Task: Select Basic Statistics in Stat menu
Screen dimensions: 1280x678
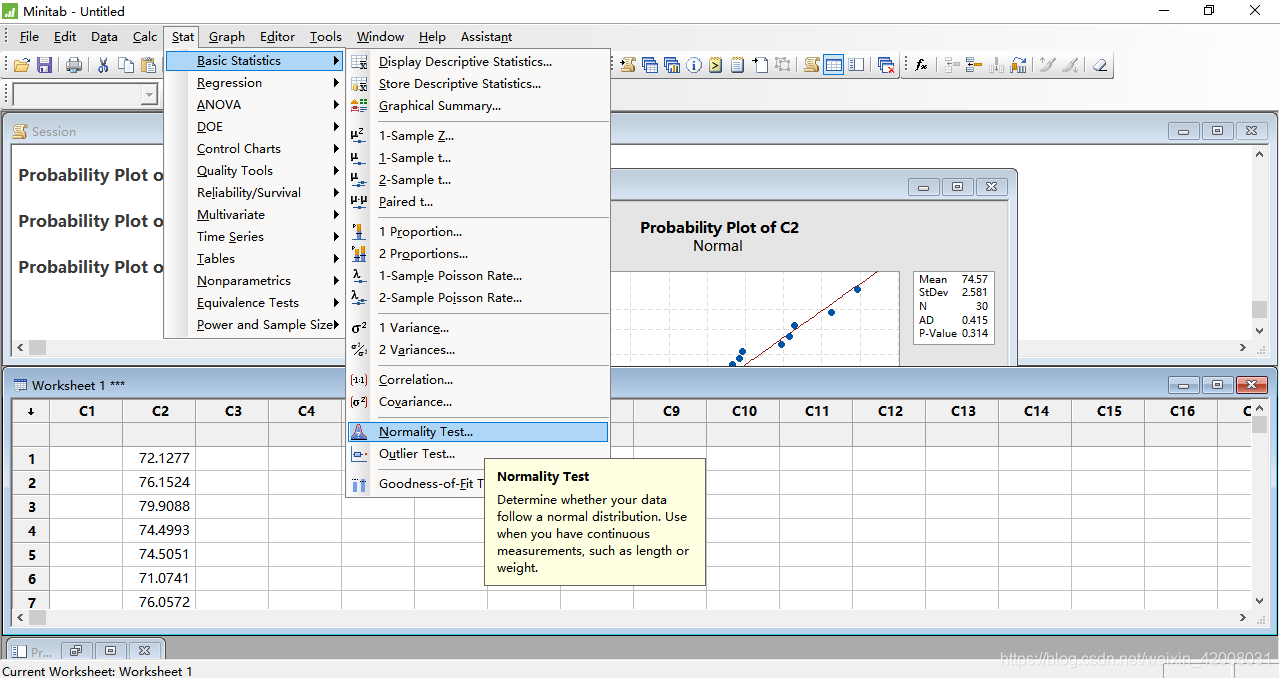Action: [255, 61]
